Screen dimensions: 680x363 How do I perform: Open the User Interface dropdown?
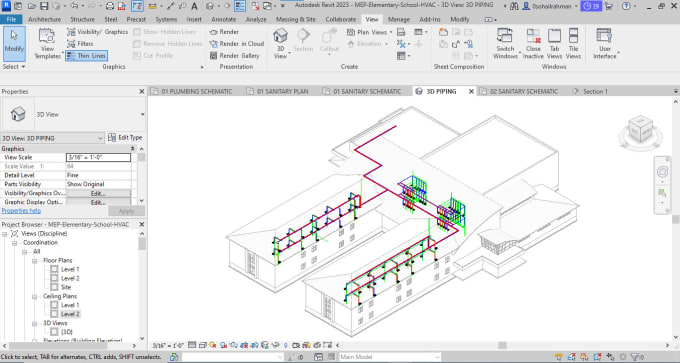point(605,43)
